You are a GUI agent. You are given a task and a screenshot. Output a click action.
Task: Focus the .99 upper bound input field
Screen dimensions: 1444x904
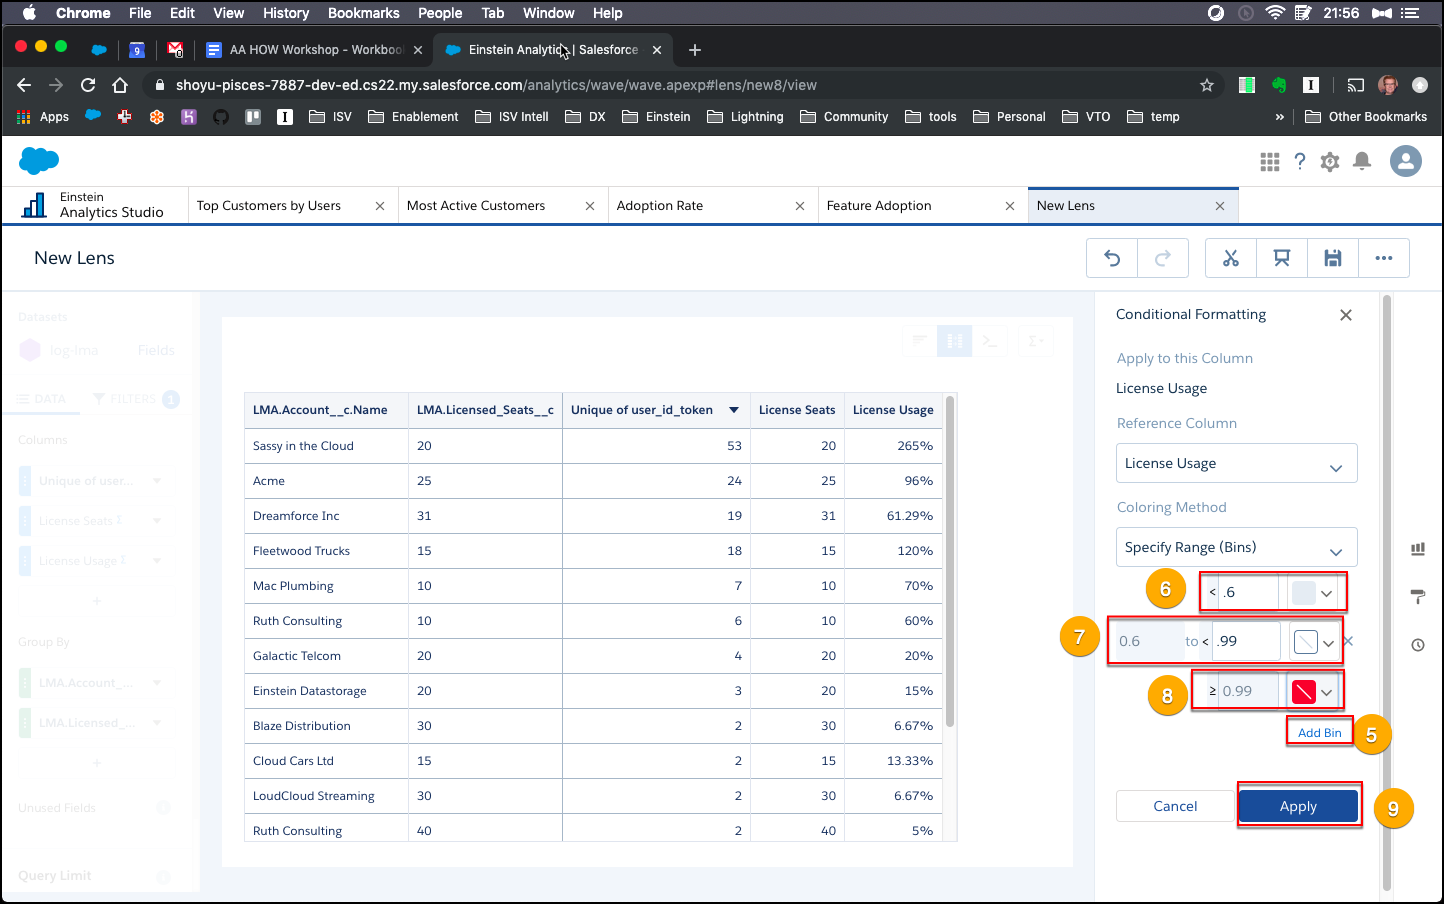[1247, 641]
